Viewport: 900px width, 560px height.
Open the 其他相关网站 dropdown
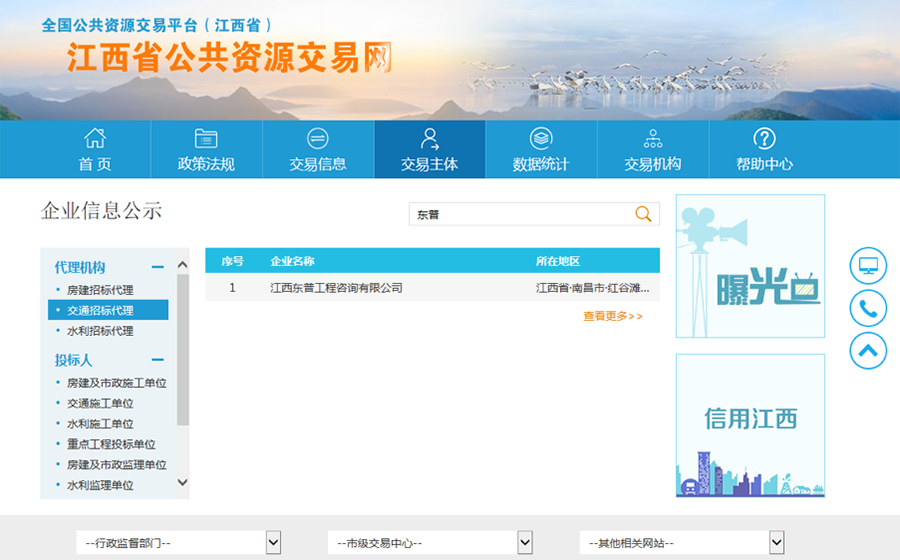point(682,542)
